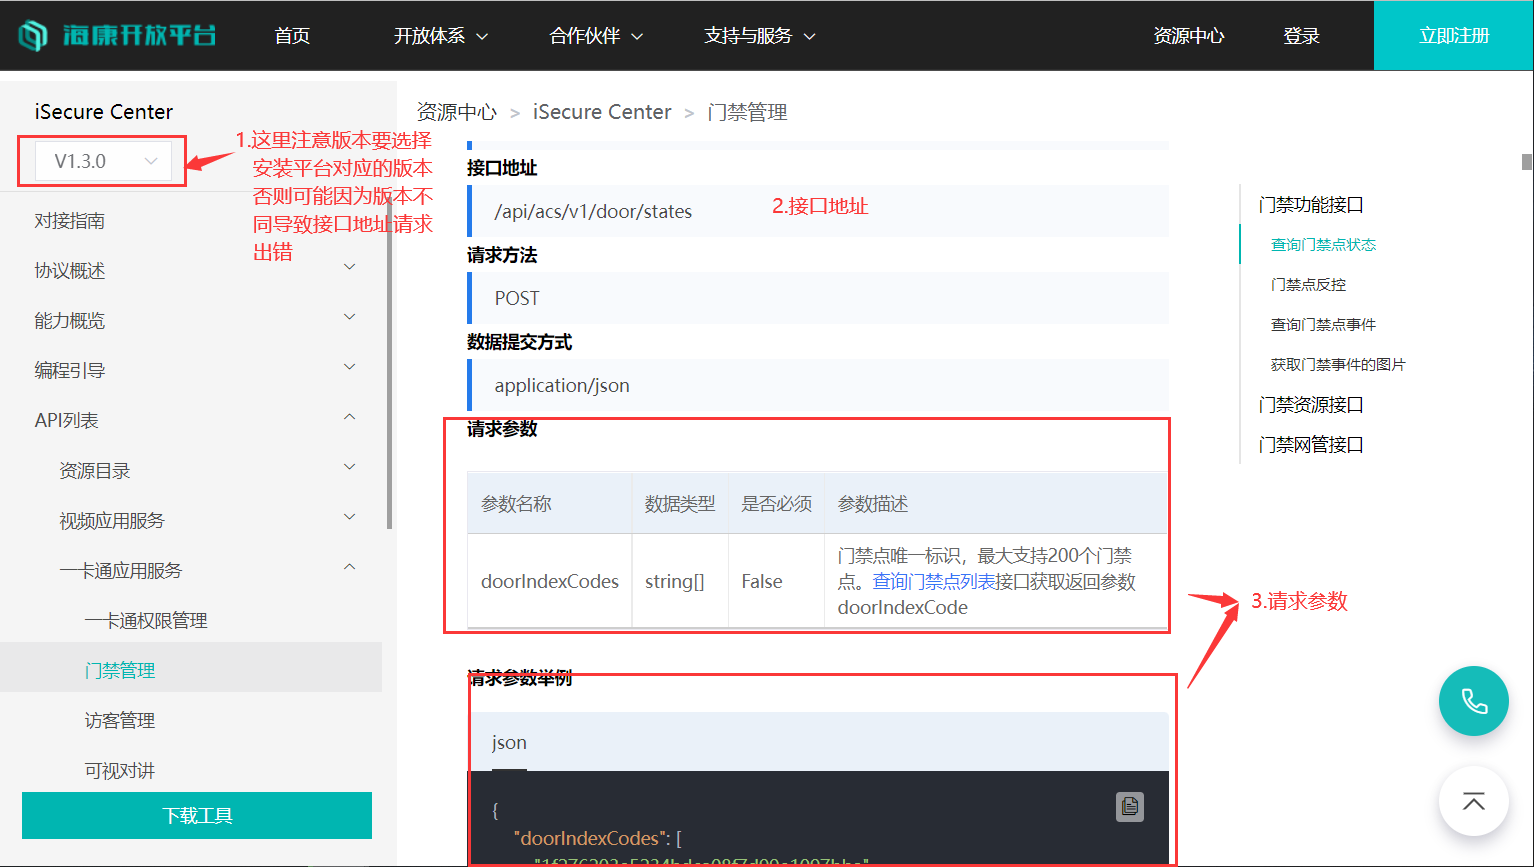Click the string[] data type cell

click(x=680, y=581)
